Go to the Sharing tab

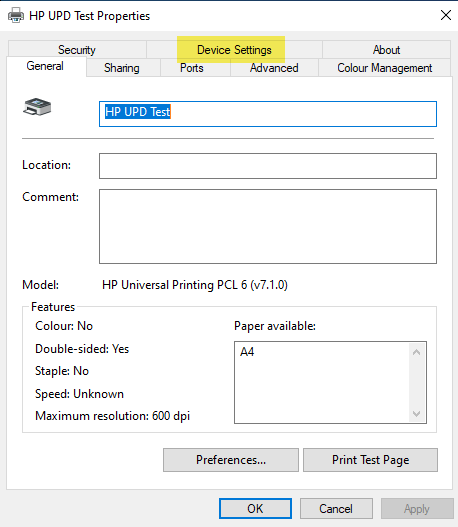coord(122,68)
